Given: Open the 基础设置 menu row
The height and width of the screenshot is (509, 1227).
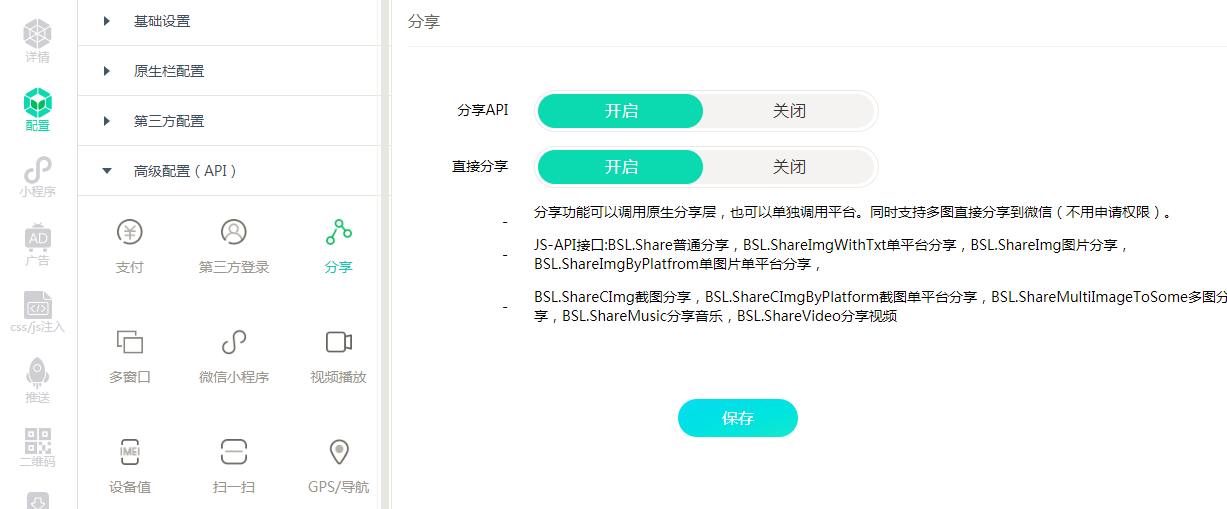Looking at the screenshot, I should (229, 21).
